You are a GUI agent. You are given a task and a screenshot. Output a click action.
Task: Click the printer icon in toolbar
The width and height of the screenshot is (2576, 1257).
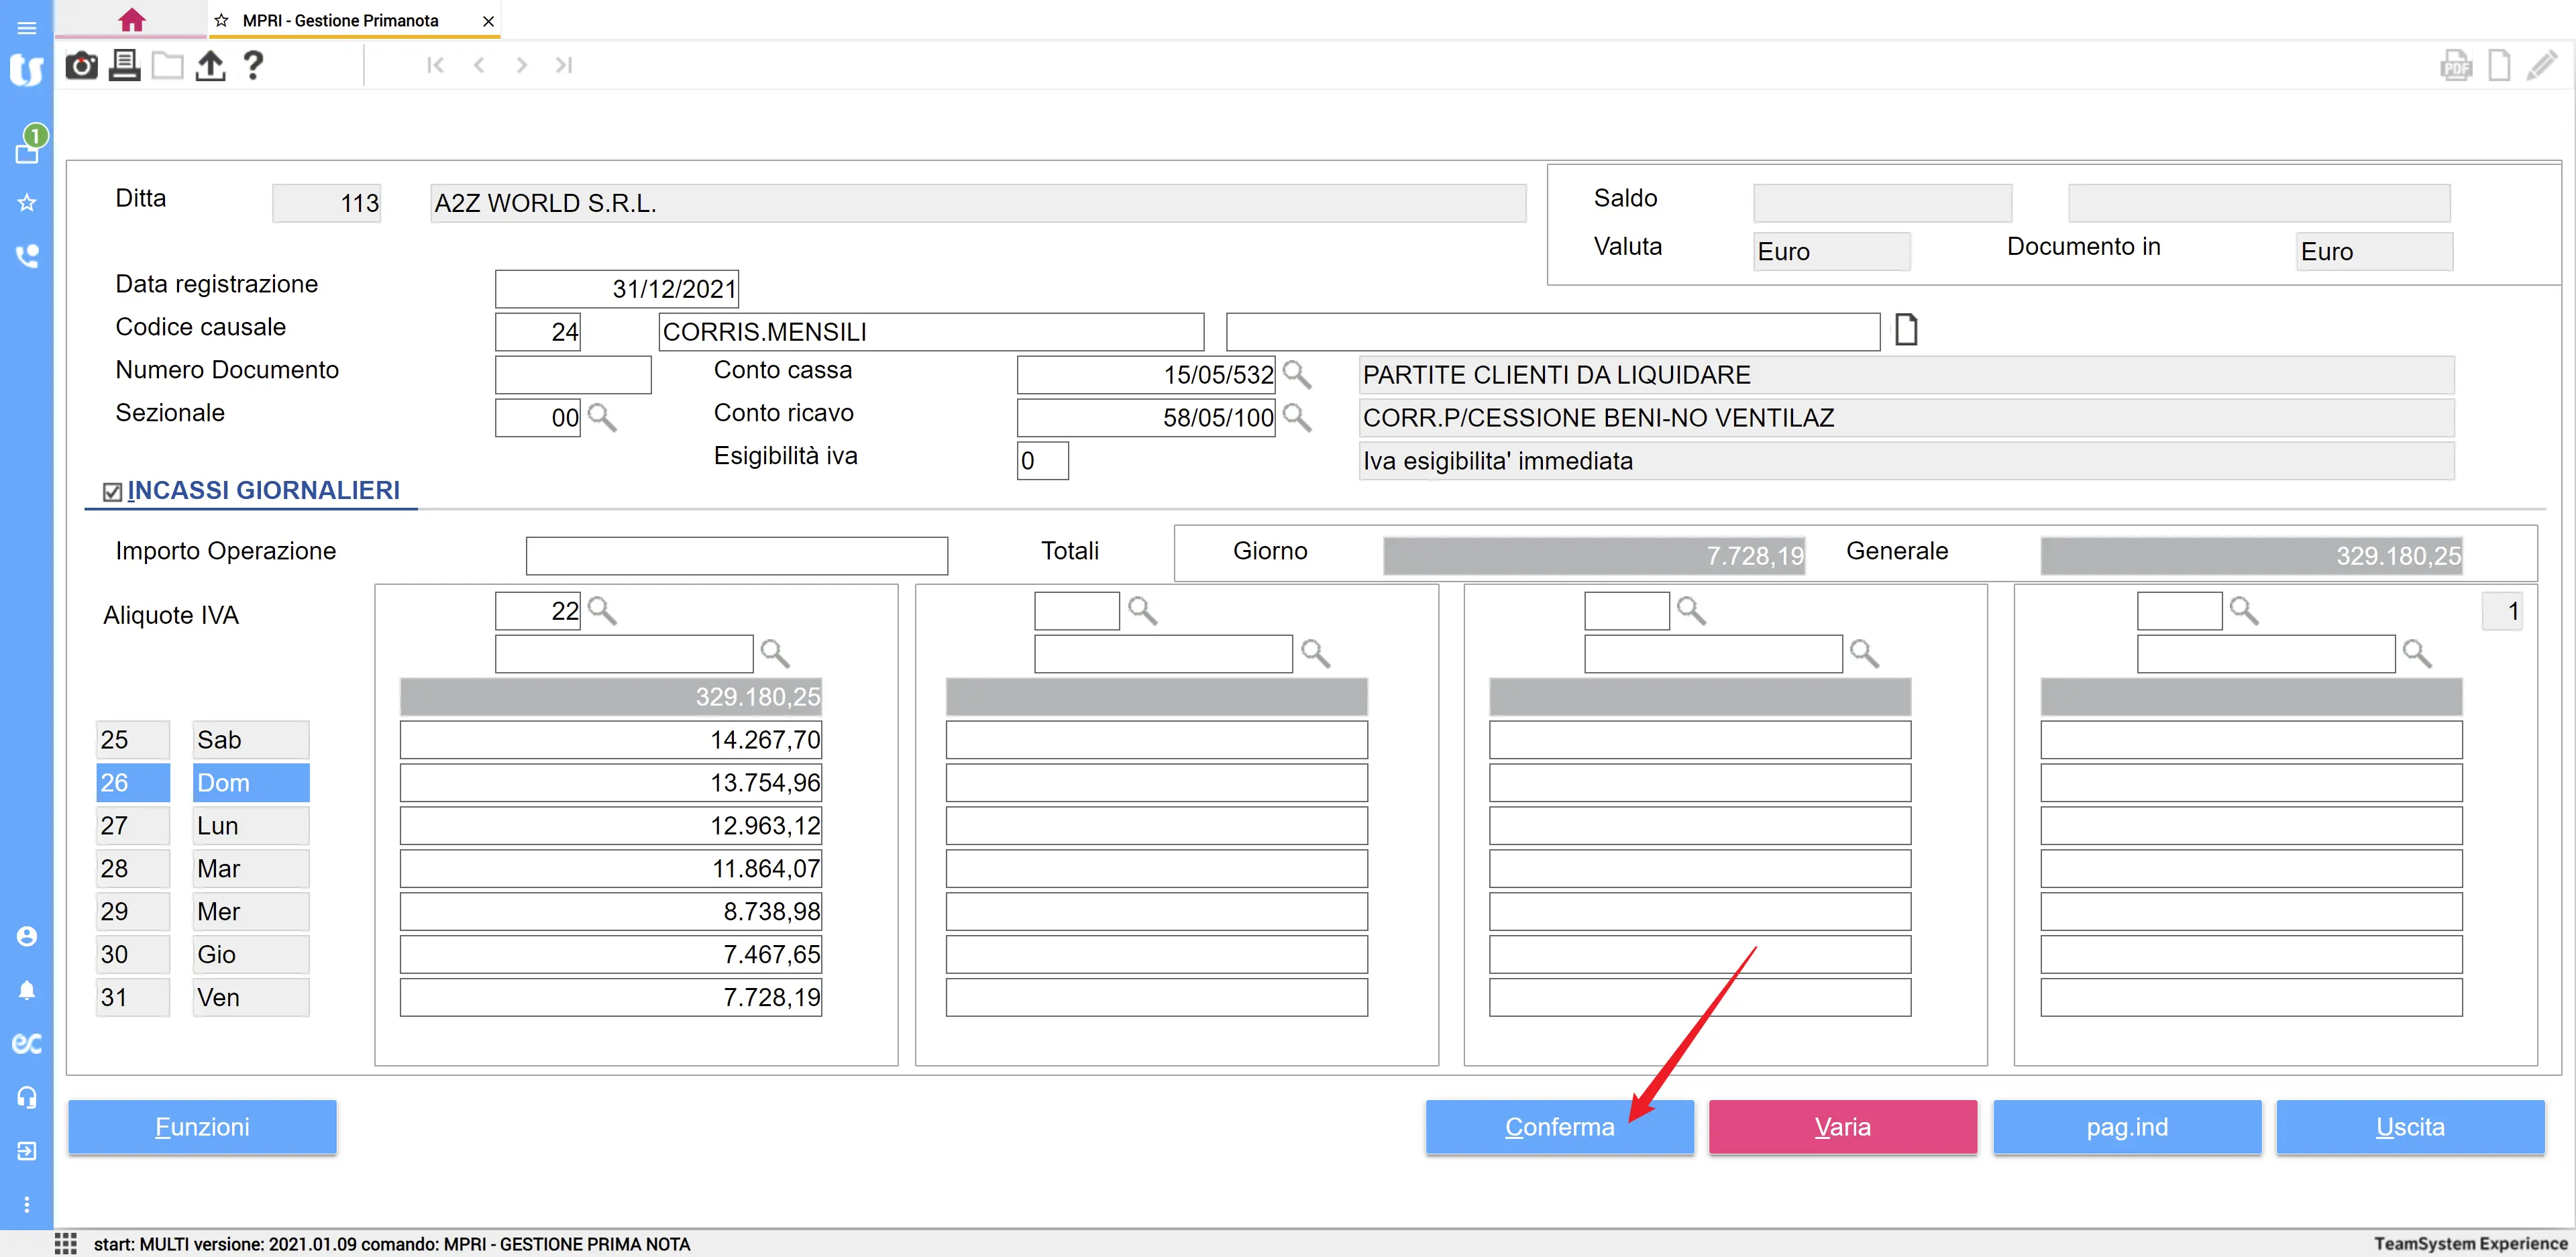124,66
